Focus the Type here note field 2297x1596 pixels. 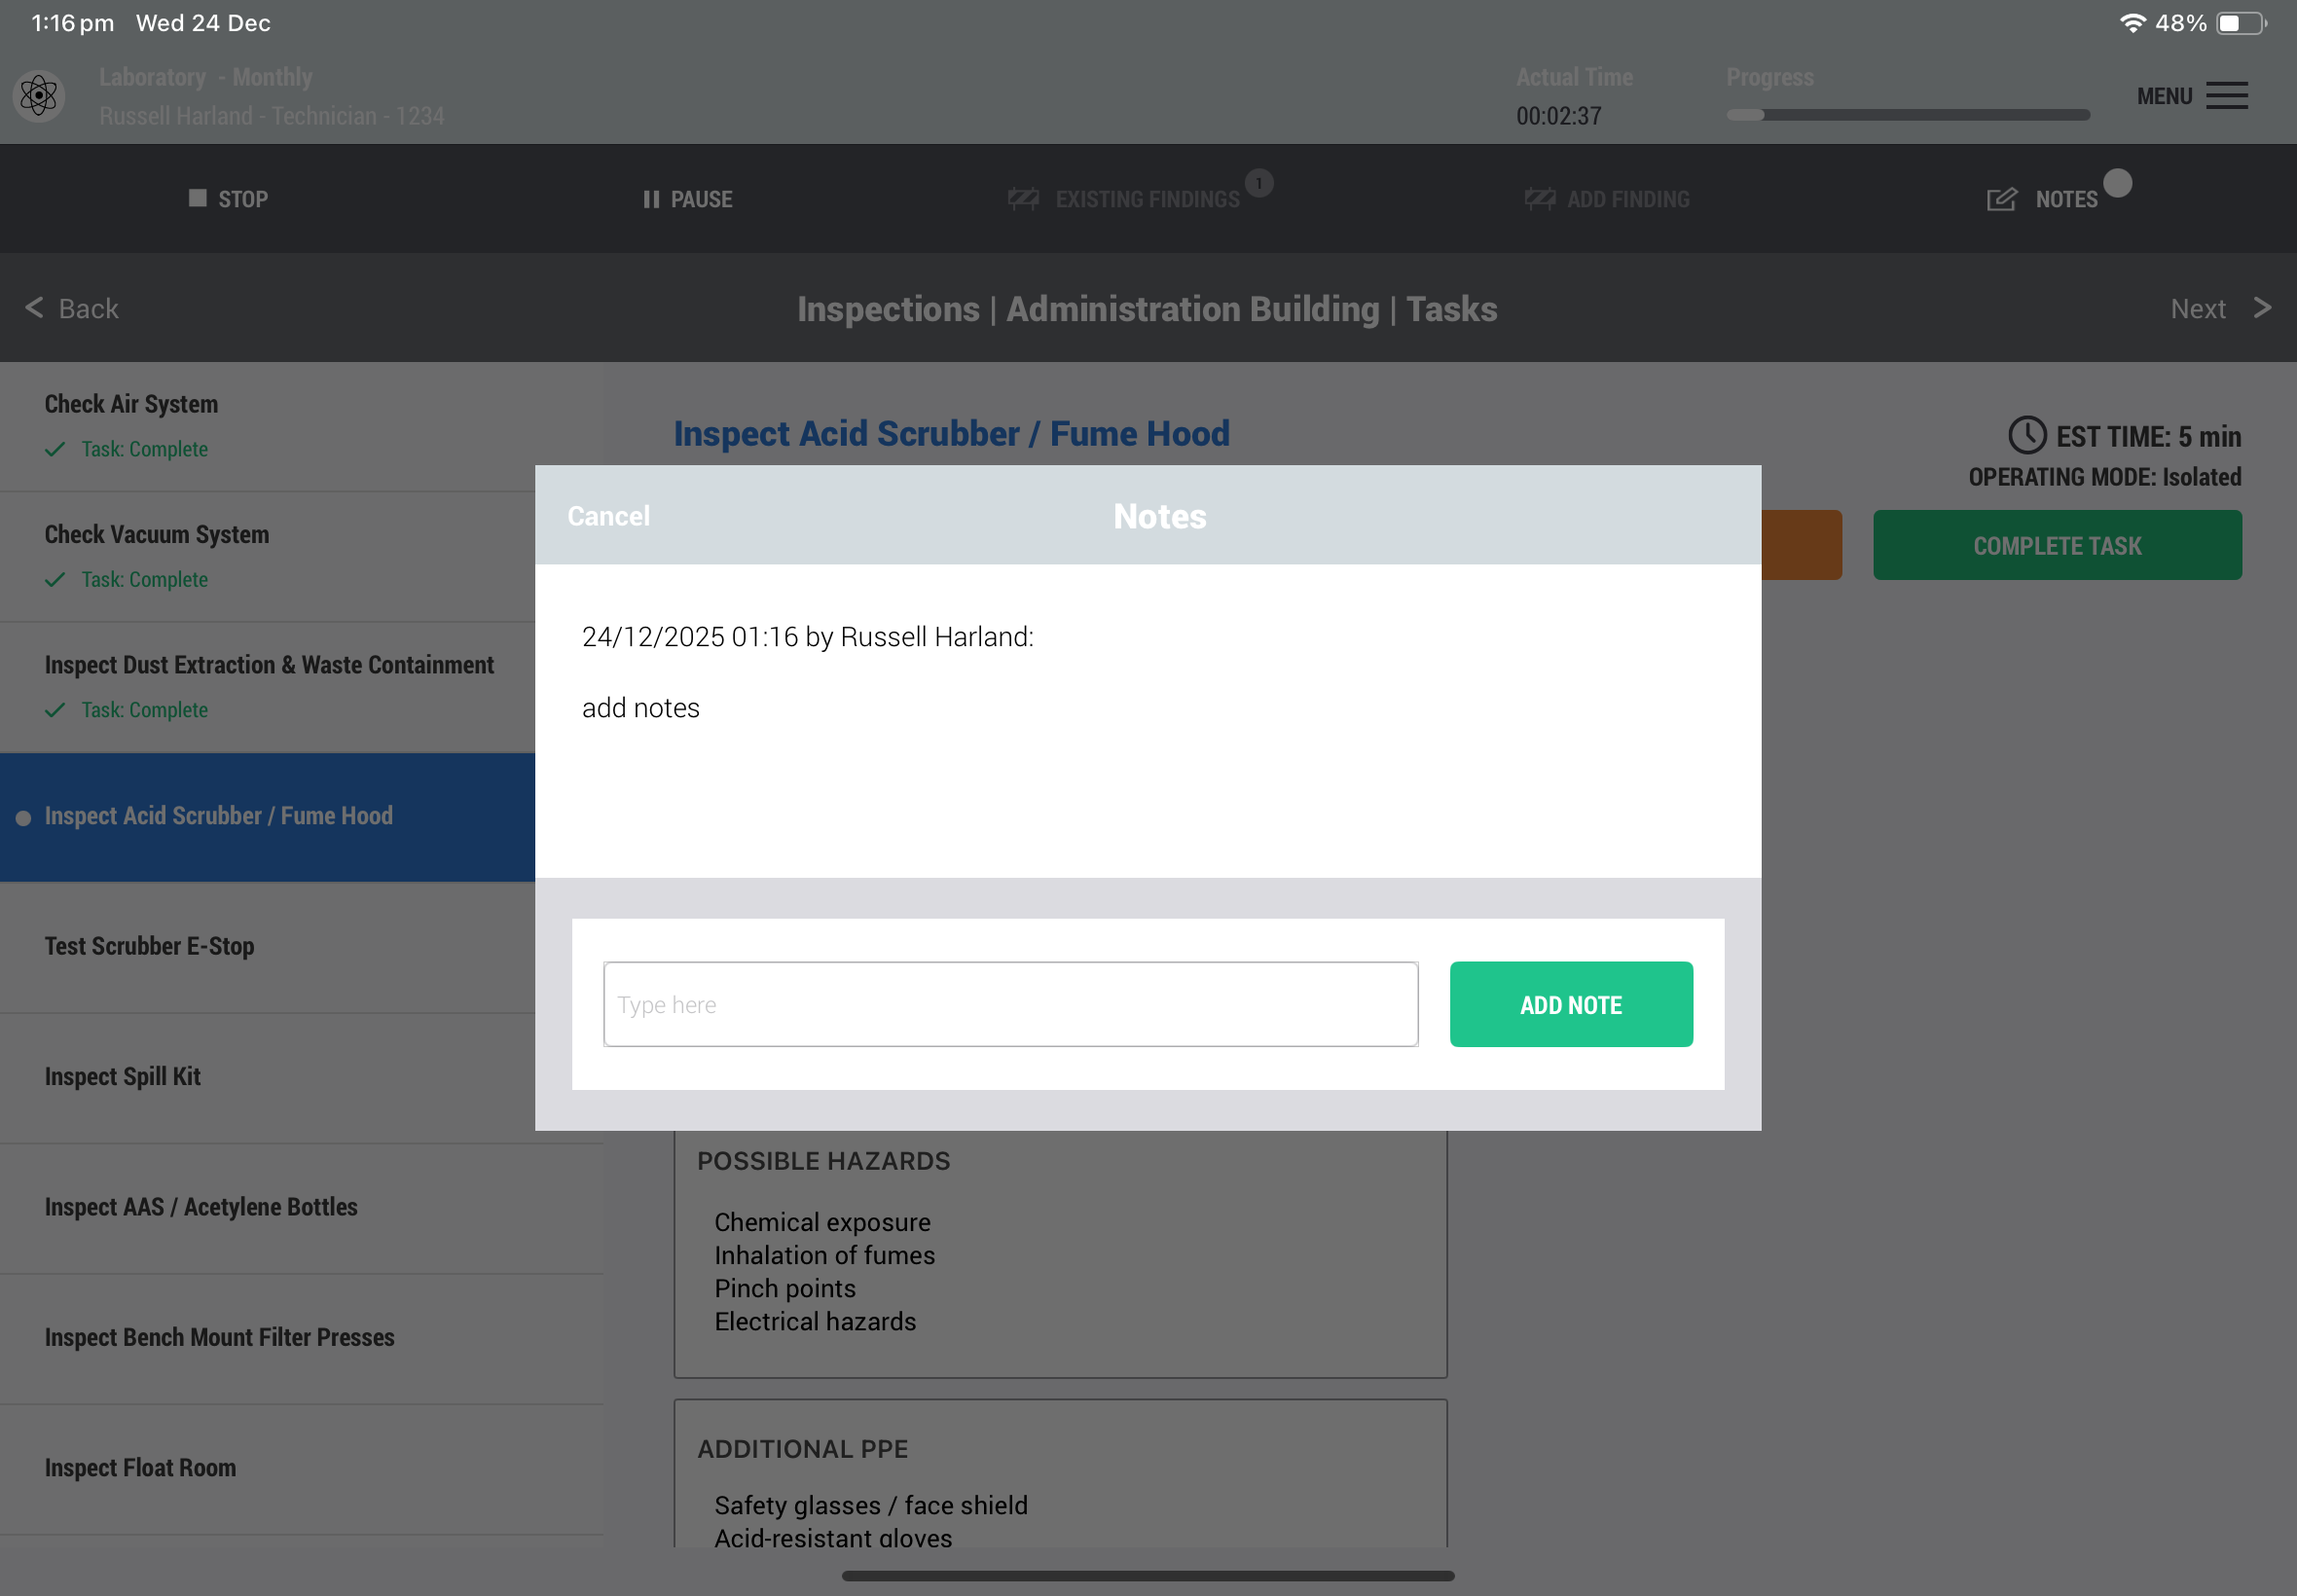tap(1010, 1004)
